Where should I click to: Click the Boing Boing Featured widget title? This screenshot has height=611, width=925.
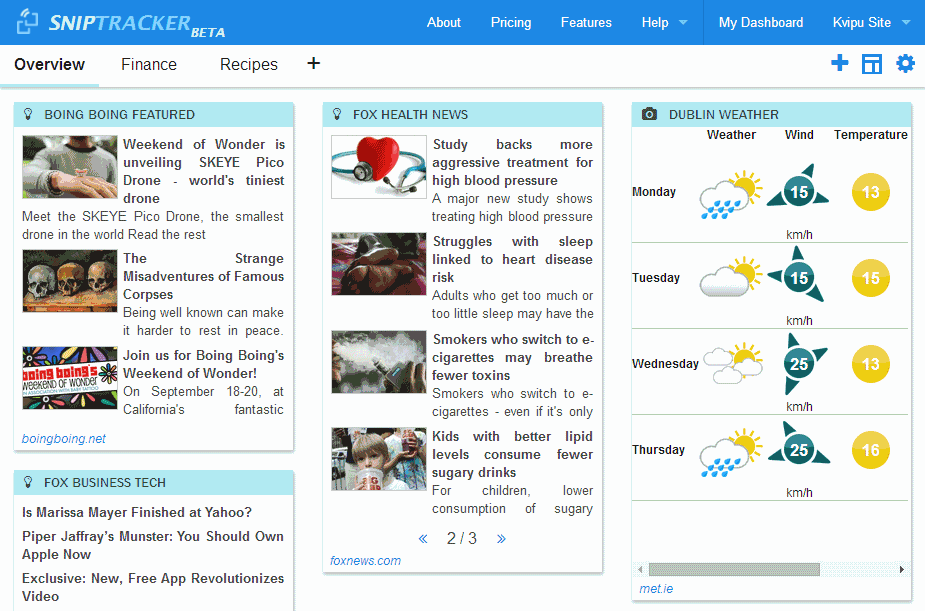click(120, 114)
